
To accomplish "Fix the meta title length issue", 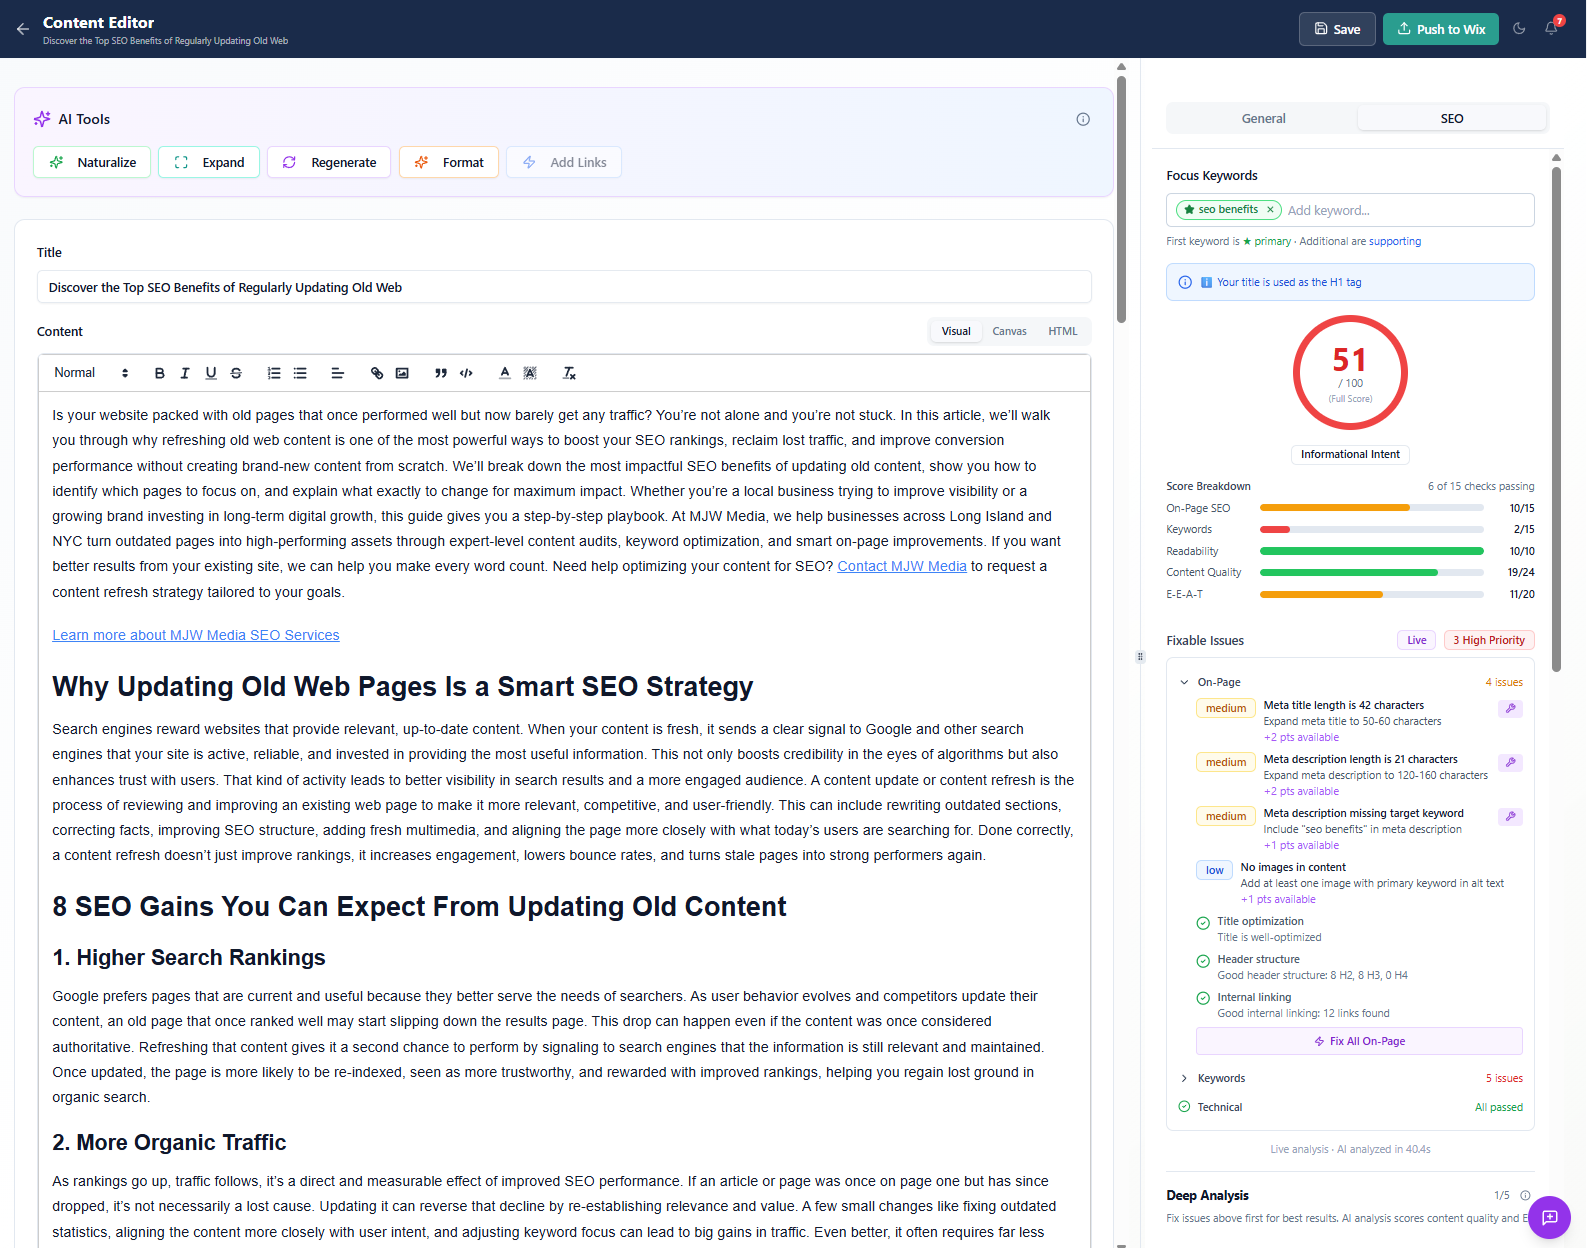I will 1511,708.
